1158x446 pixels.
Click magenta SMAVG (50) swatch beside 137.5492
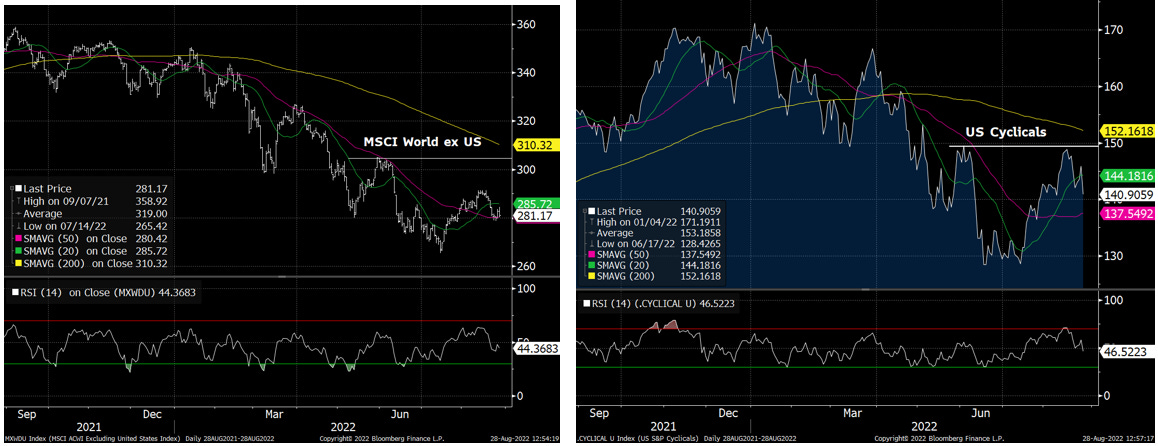(592, 255)
